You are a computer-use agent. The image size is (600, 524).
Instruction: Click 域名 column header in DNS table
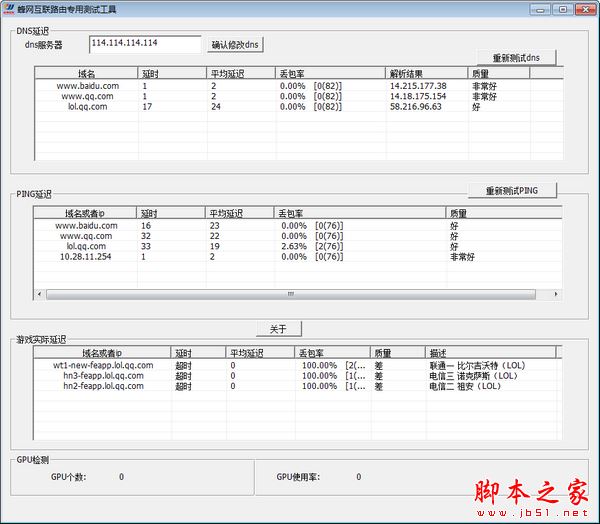tap(86, 73)
